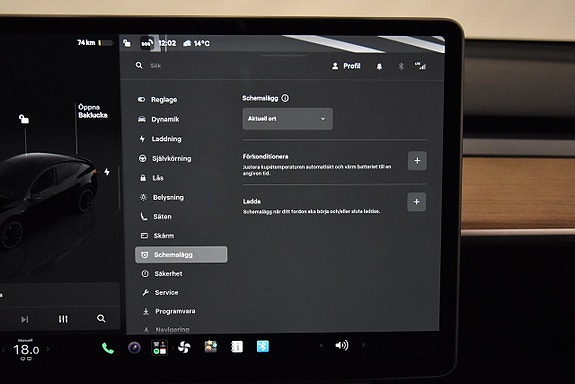
Task: Show Schemalägg info icon details
Action: point(285,98)
